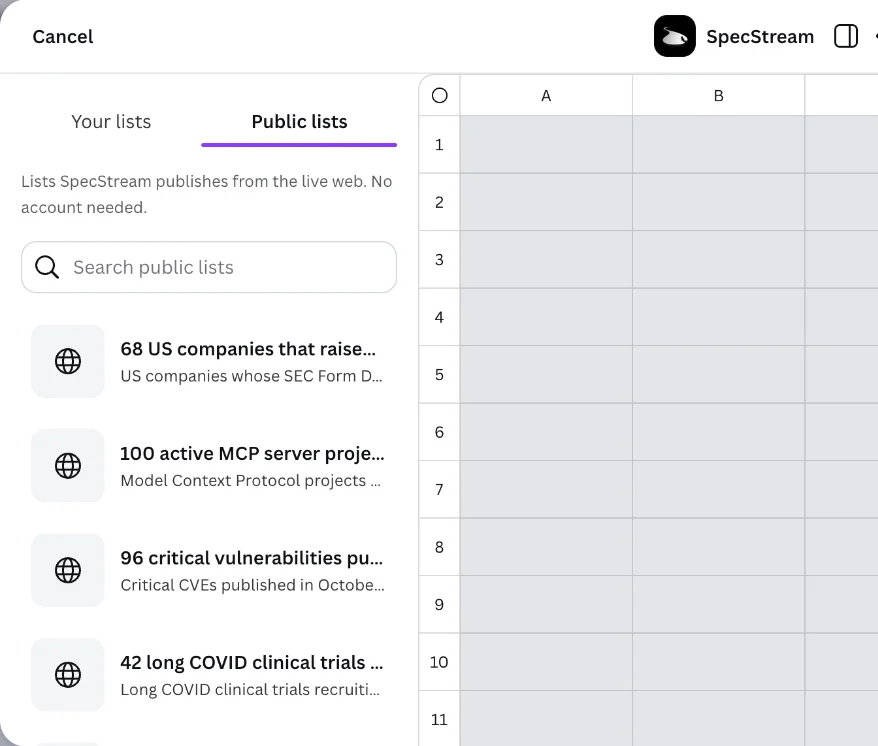This screenshot has height=746, width=878.
Task: Click globe icon beside 100 active MCP
Action: pos(68,466)
